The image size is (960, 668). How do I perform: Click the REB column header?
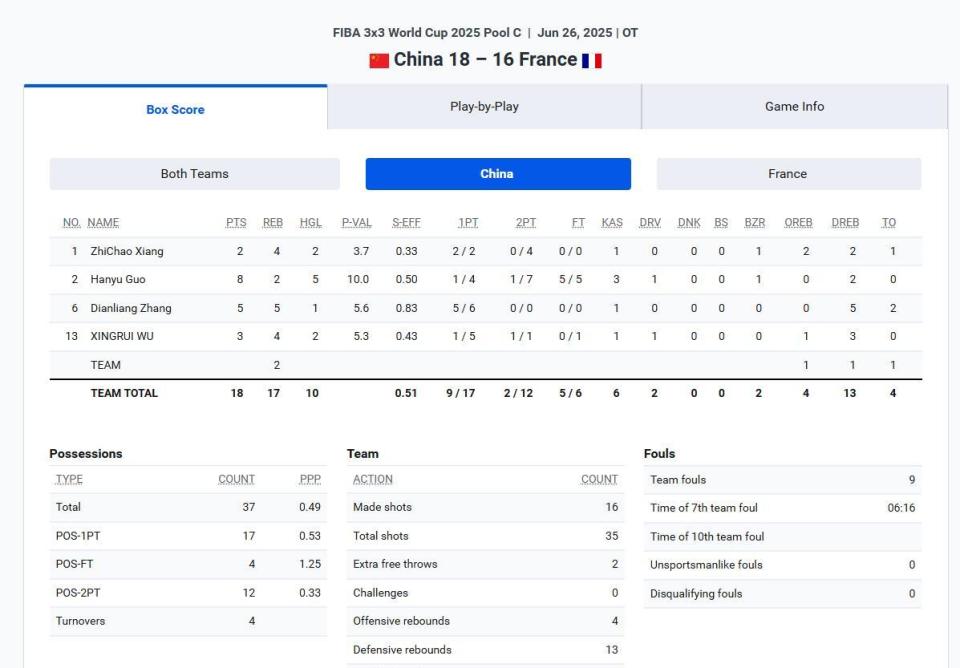273,222
